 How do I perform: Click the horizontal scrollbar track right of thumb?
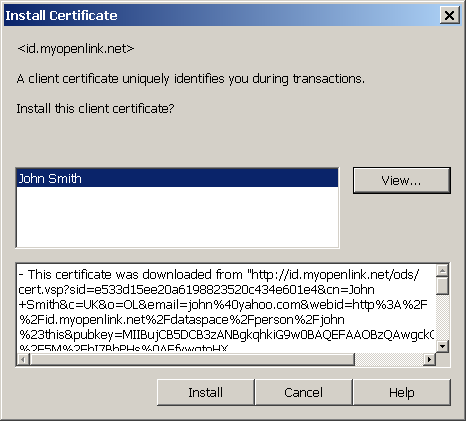click(389, 359)
